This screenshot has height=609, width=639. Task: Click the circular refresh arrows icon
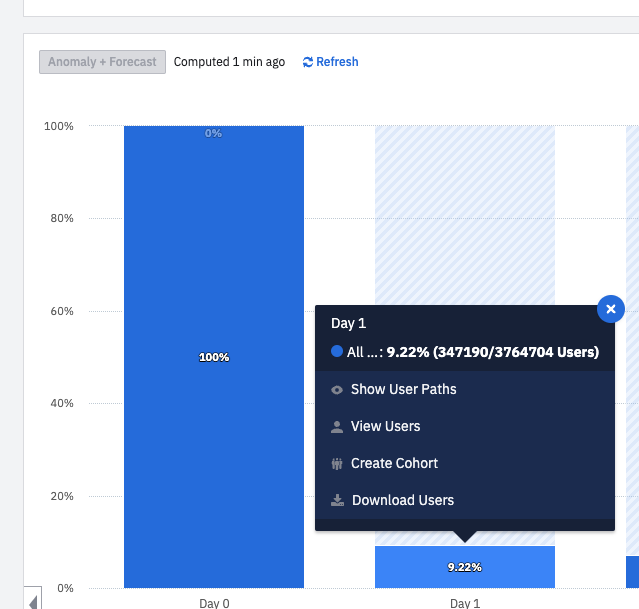(308, 62)
